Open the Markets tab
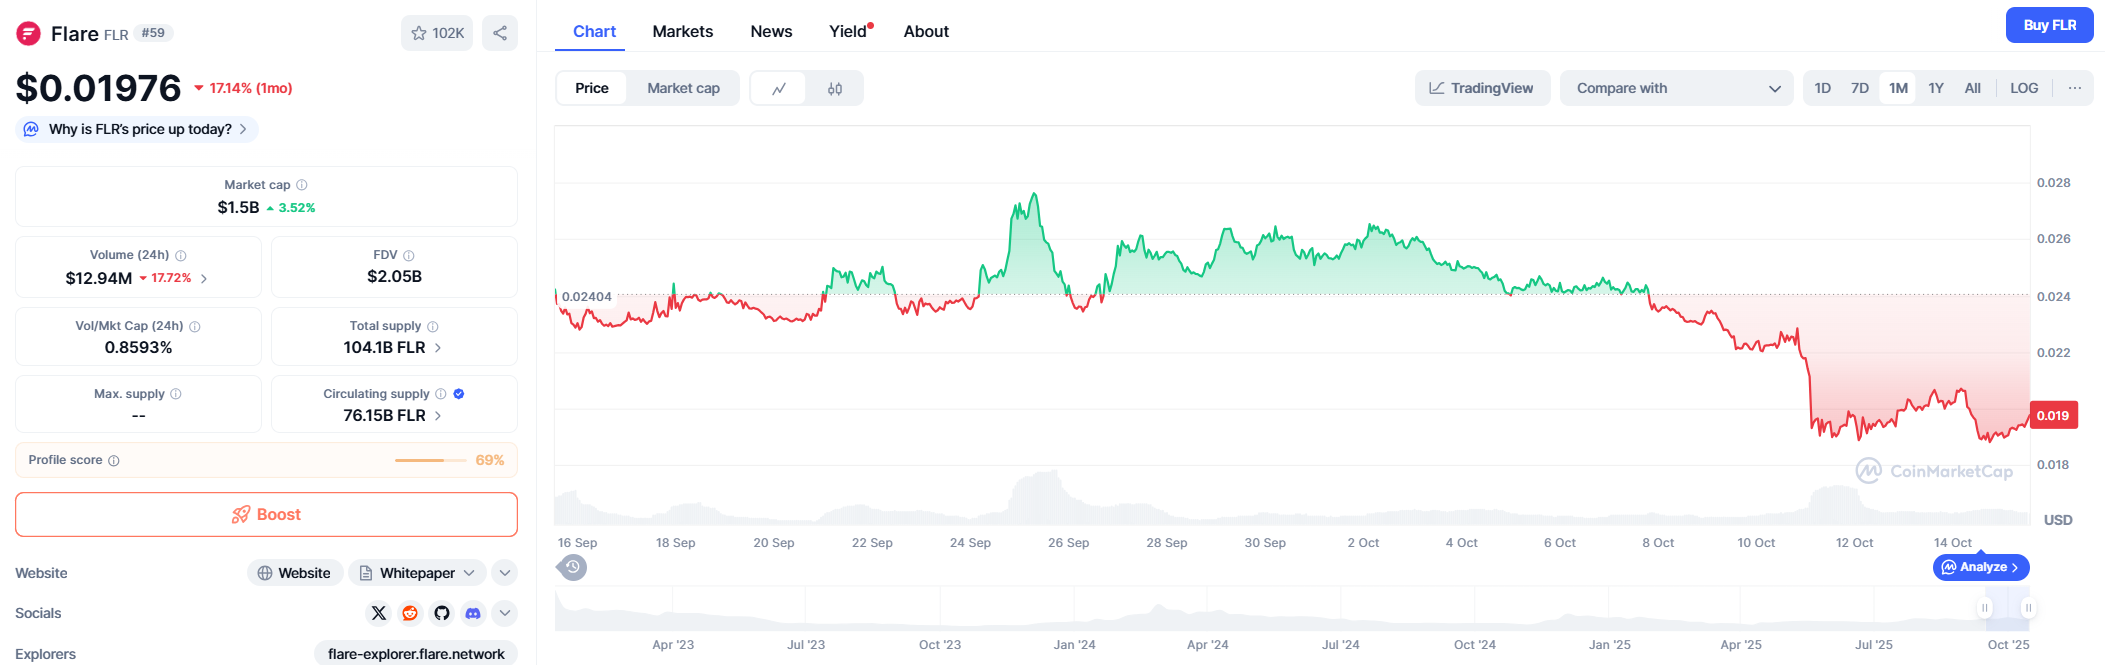Screen dimensions: 2105x665 (683, 32)
